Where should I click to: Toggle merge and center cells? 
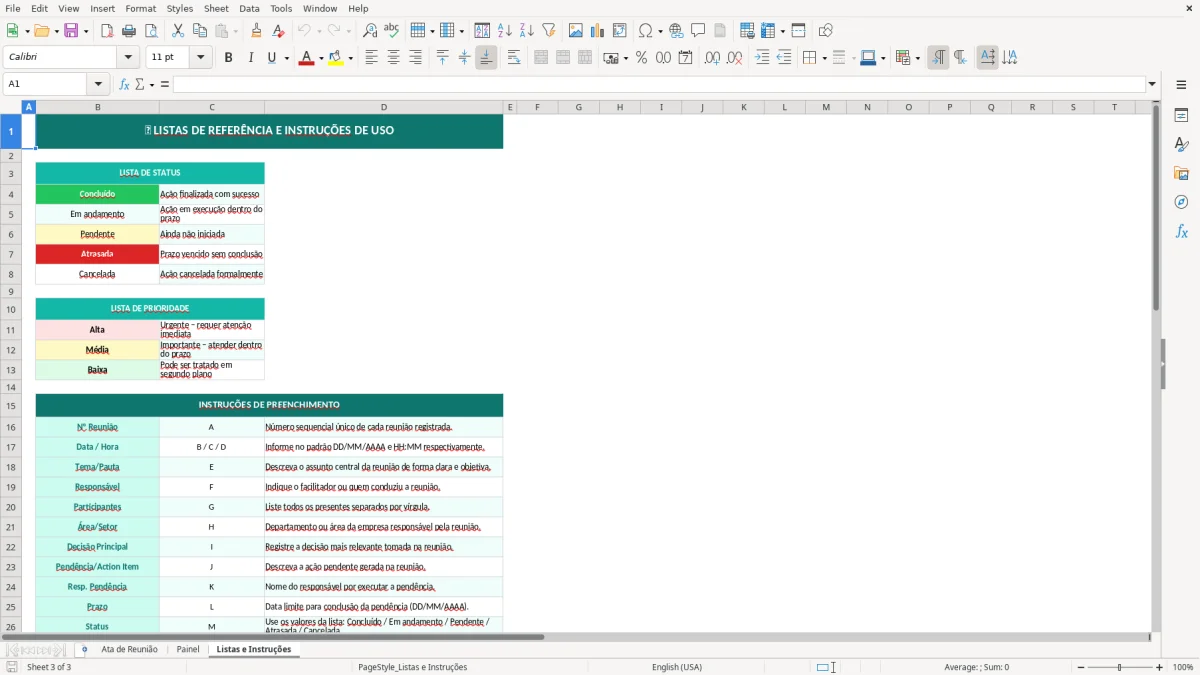point(541,58)
